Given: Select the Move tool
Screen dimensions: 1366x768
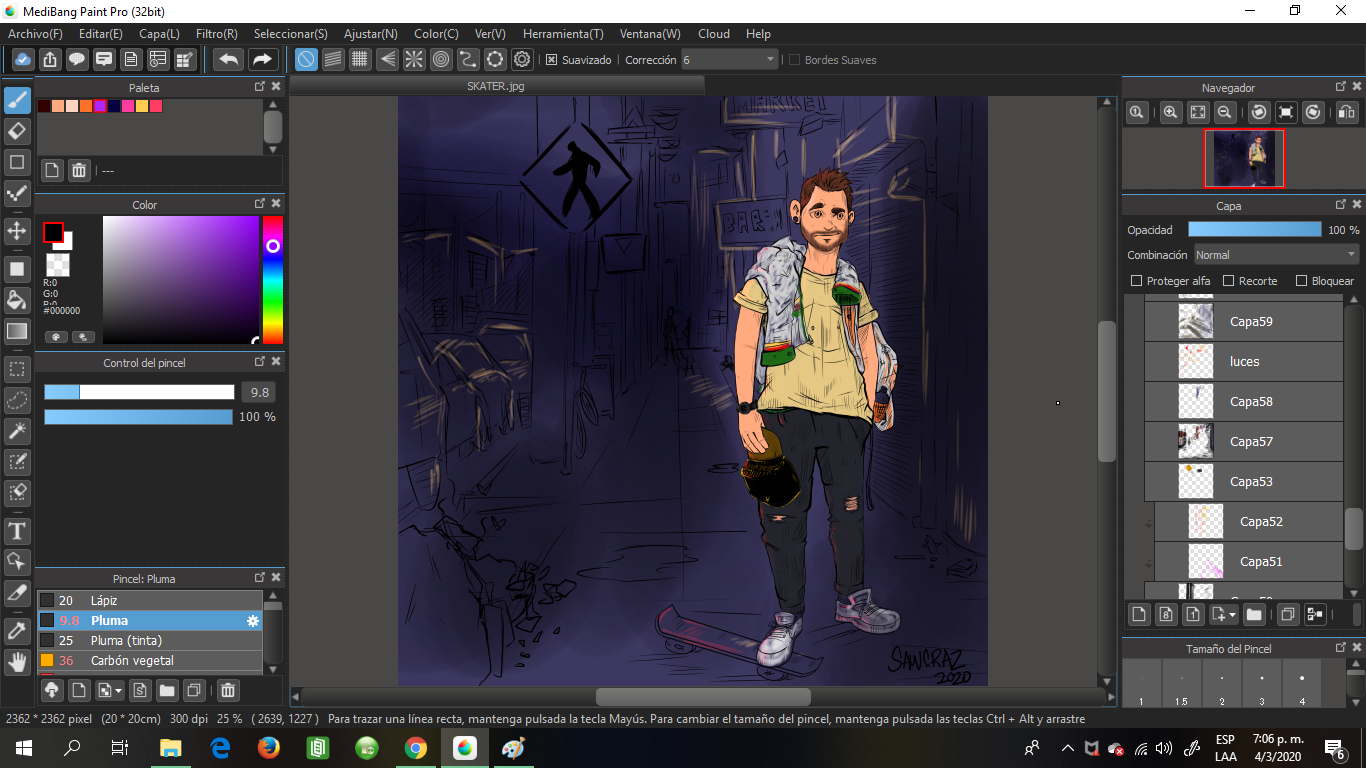Looking at the screenshot, I should tap(17, 232).
